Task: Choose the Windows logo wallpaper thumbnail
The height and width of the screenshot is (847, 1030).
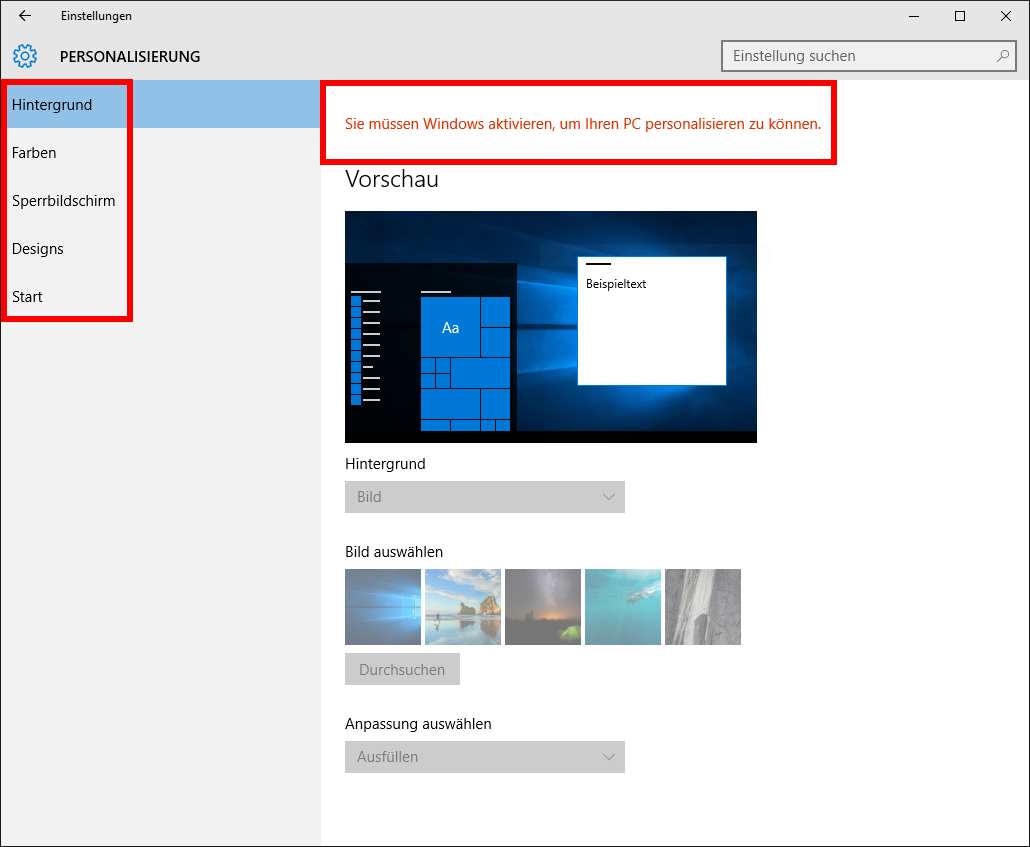Action: (383, 607)
